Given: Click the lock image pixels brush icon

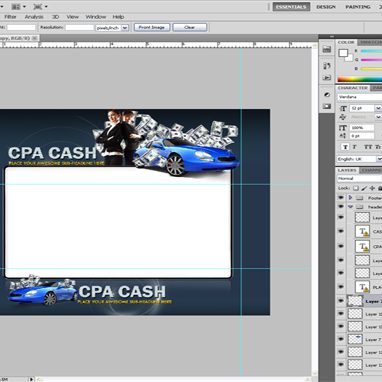Looking at the screenshot, I should 364,188.
